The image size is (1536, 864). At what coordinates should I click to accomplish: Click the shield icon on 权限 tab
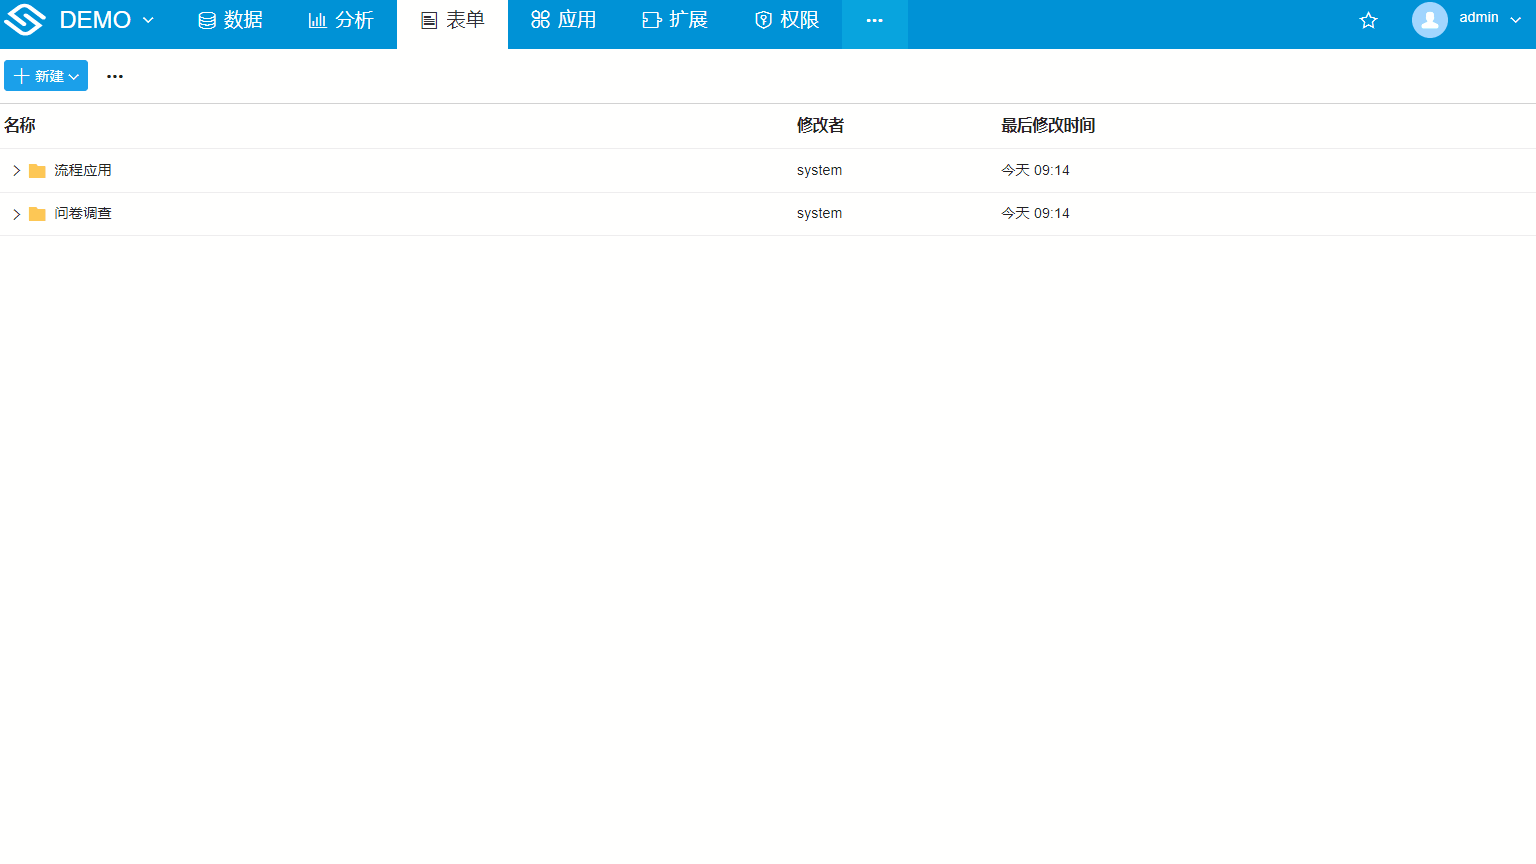[763, 19]
